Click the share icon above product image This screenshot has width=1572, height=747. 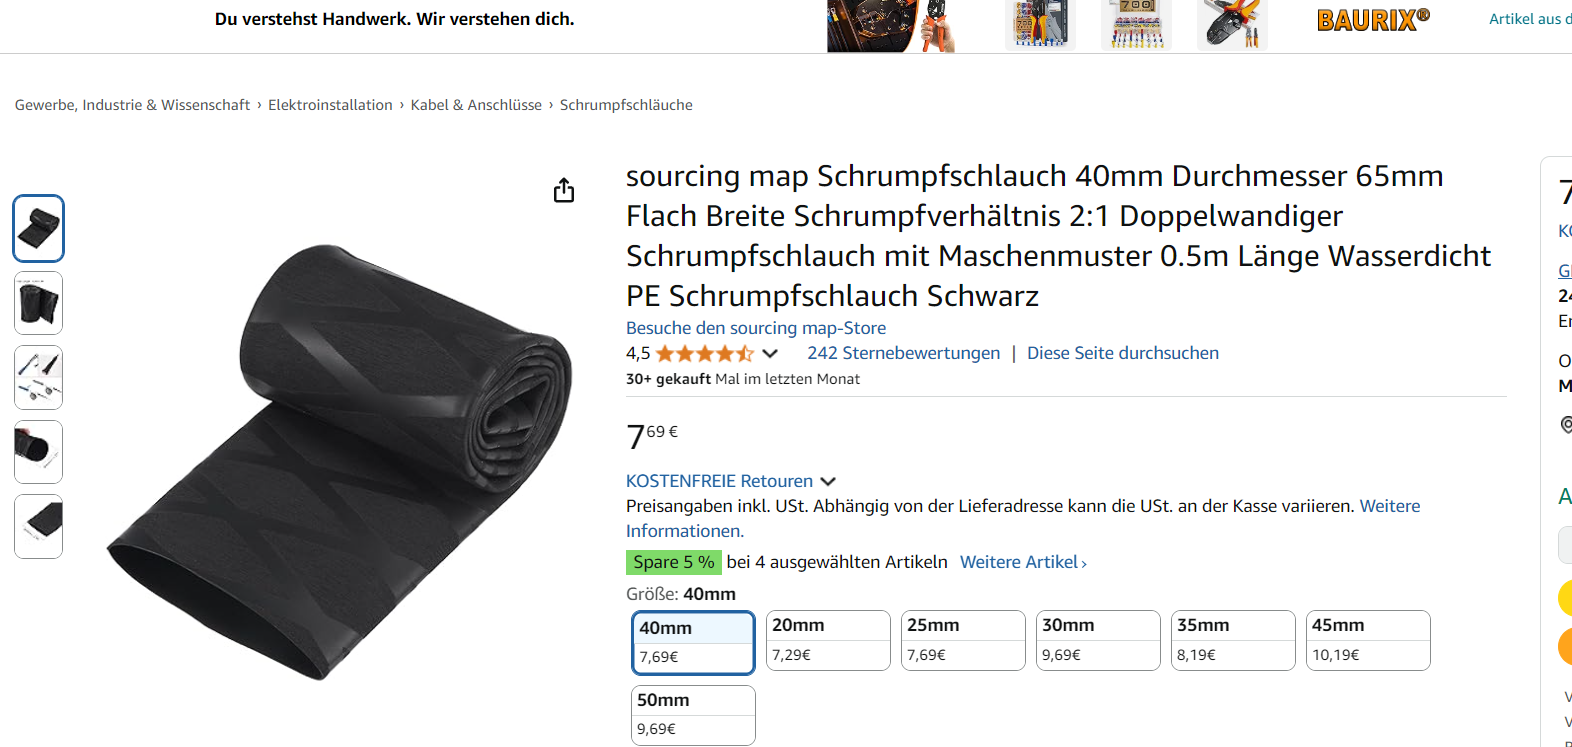(x=564, y=190)
